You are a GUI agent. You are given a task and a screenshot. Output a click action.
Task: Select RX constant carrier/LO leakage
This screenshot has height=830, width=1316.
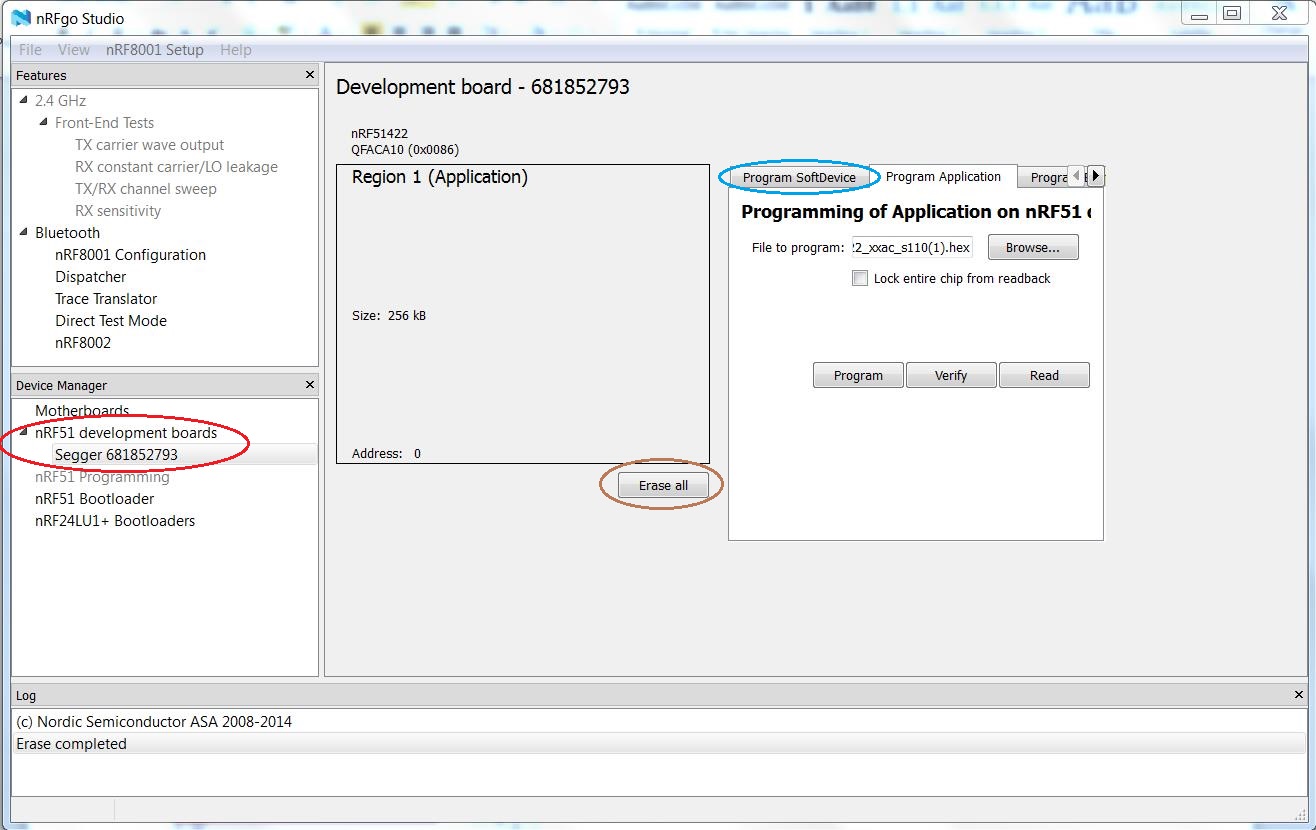tap(176, 167)
